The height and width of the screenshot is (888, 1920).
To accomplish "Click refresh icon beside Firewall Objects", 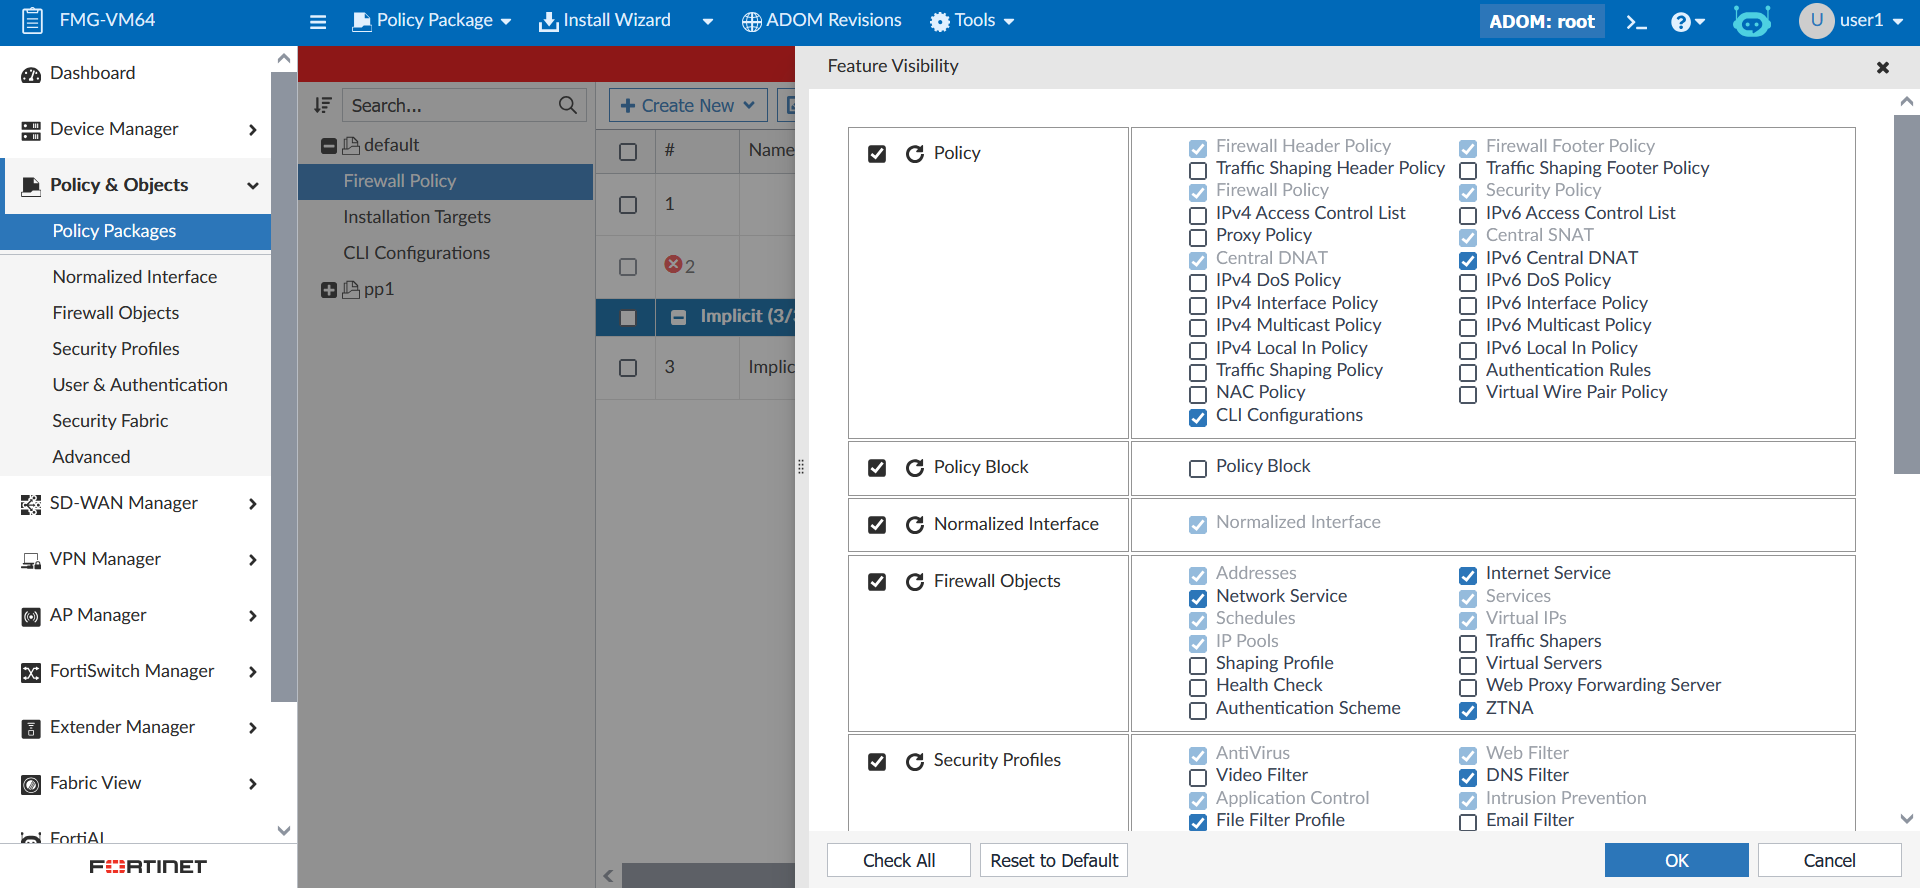I will (914, 582).
